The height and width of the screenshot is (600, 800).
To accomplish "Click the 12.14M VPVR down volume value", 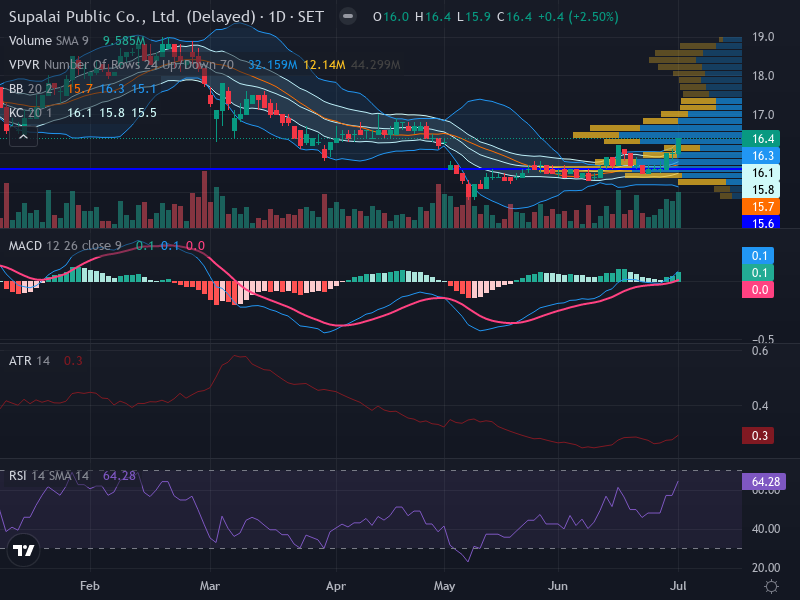I will [324, 65].
